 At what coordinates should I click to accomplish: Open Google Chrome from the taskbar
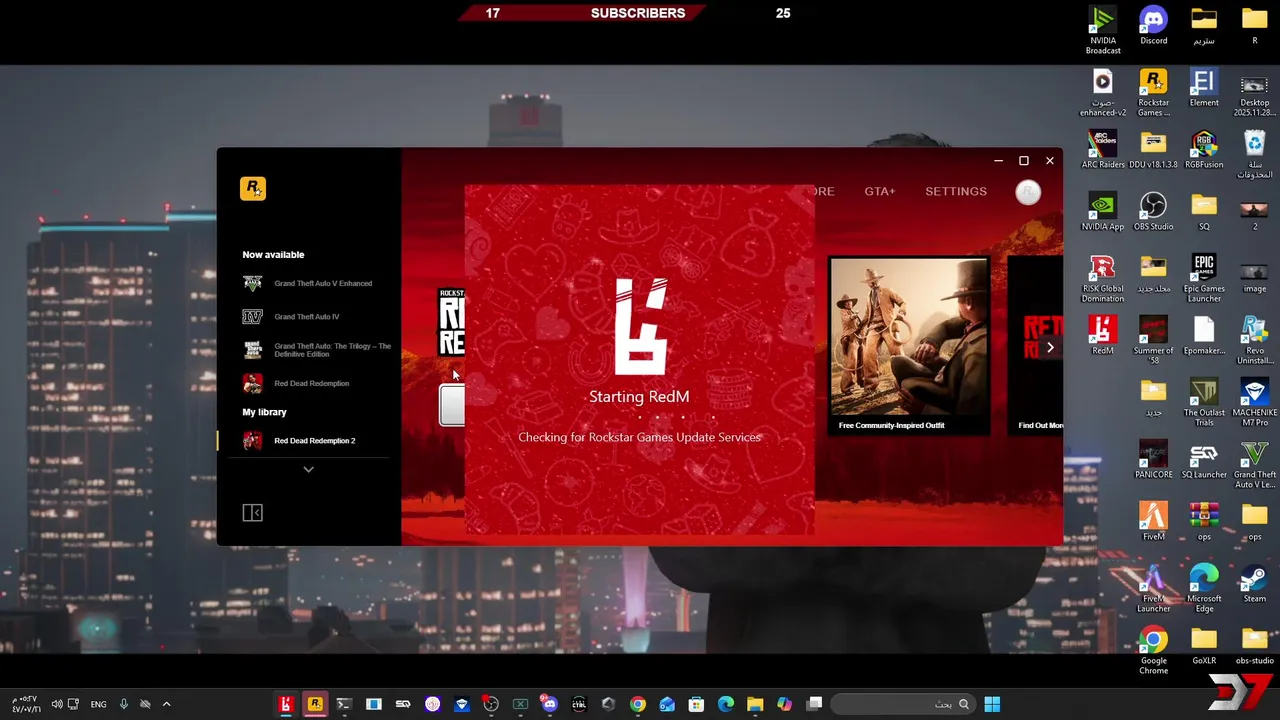(638, 704)
